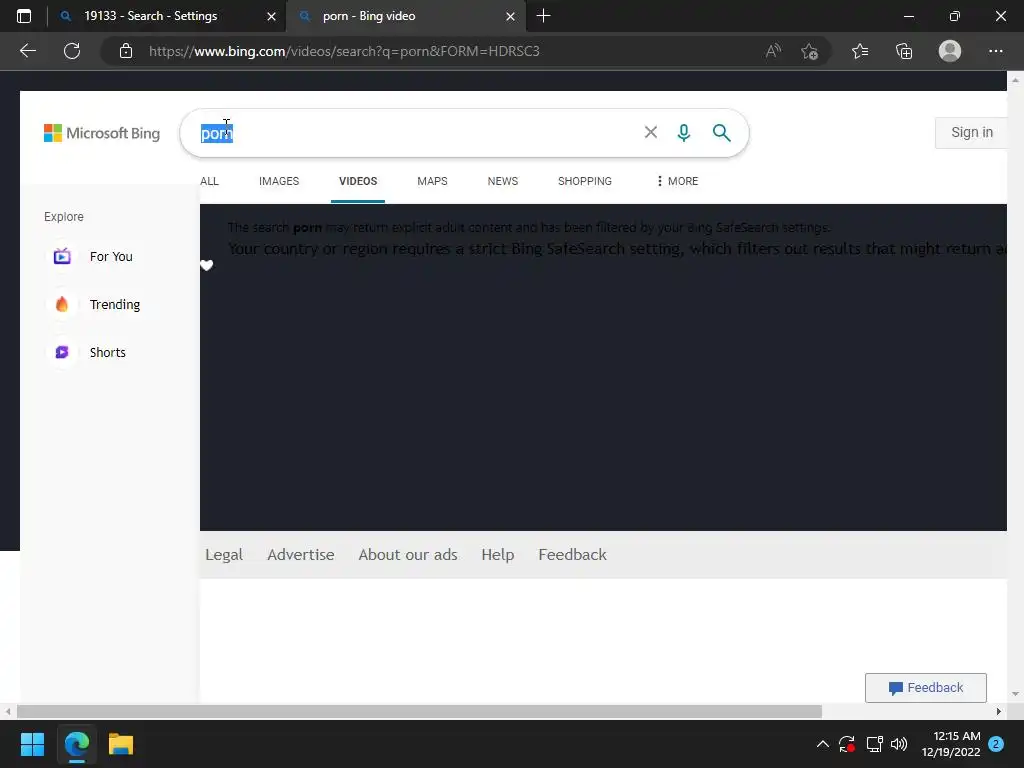This screenshot has width=1024, height=768.
Task: Open the footer Feedback link
Action: point(572,554)
